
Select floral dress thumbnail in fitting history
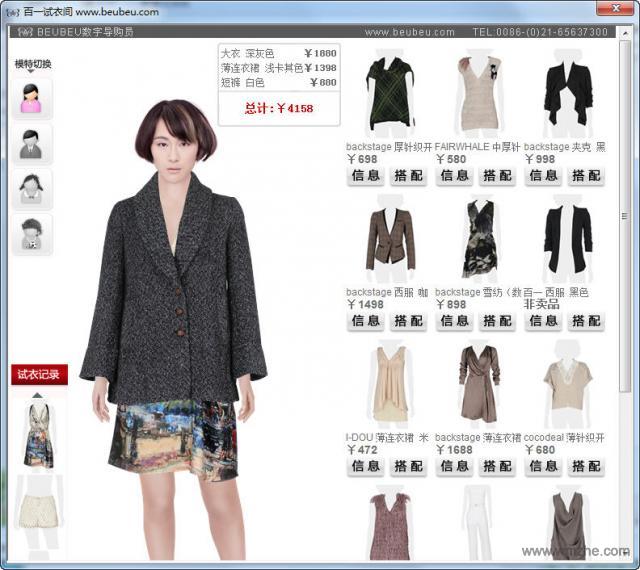(x=38, y=434)
